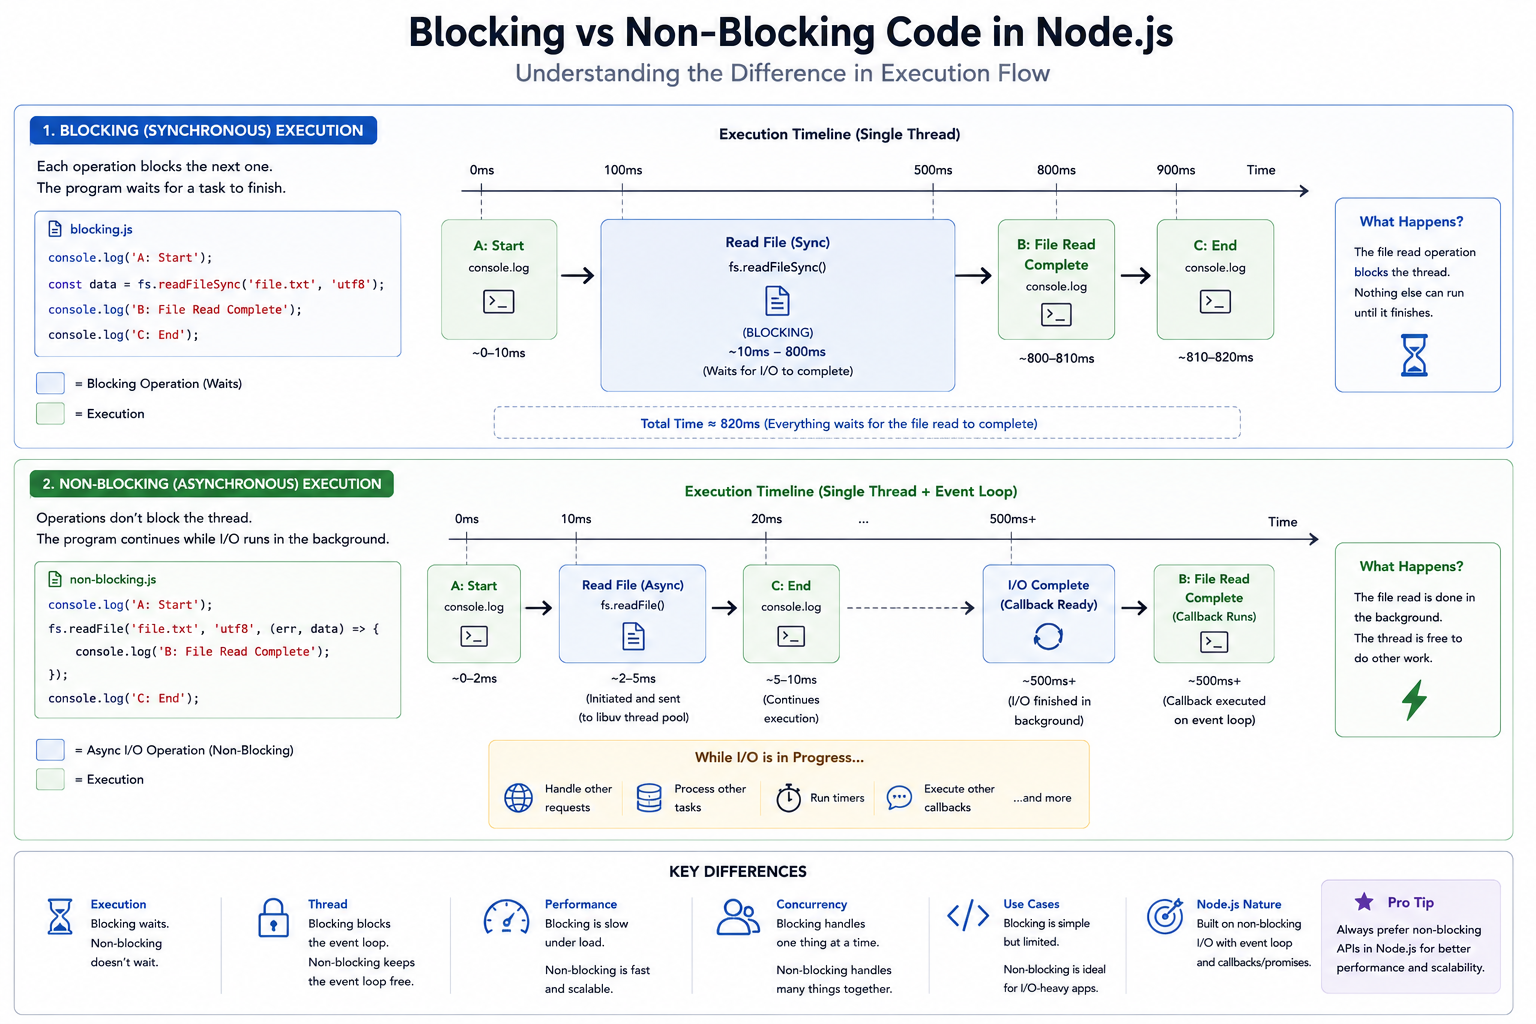The width and height of the screenshot is (1536, 1024).
Task: Click the padlock icon beside Thread
Action: click(273, 917)
